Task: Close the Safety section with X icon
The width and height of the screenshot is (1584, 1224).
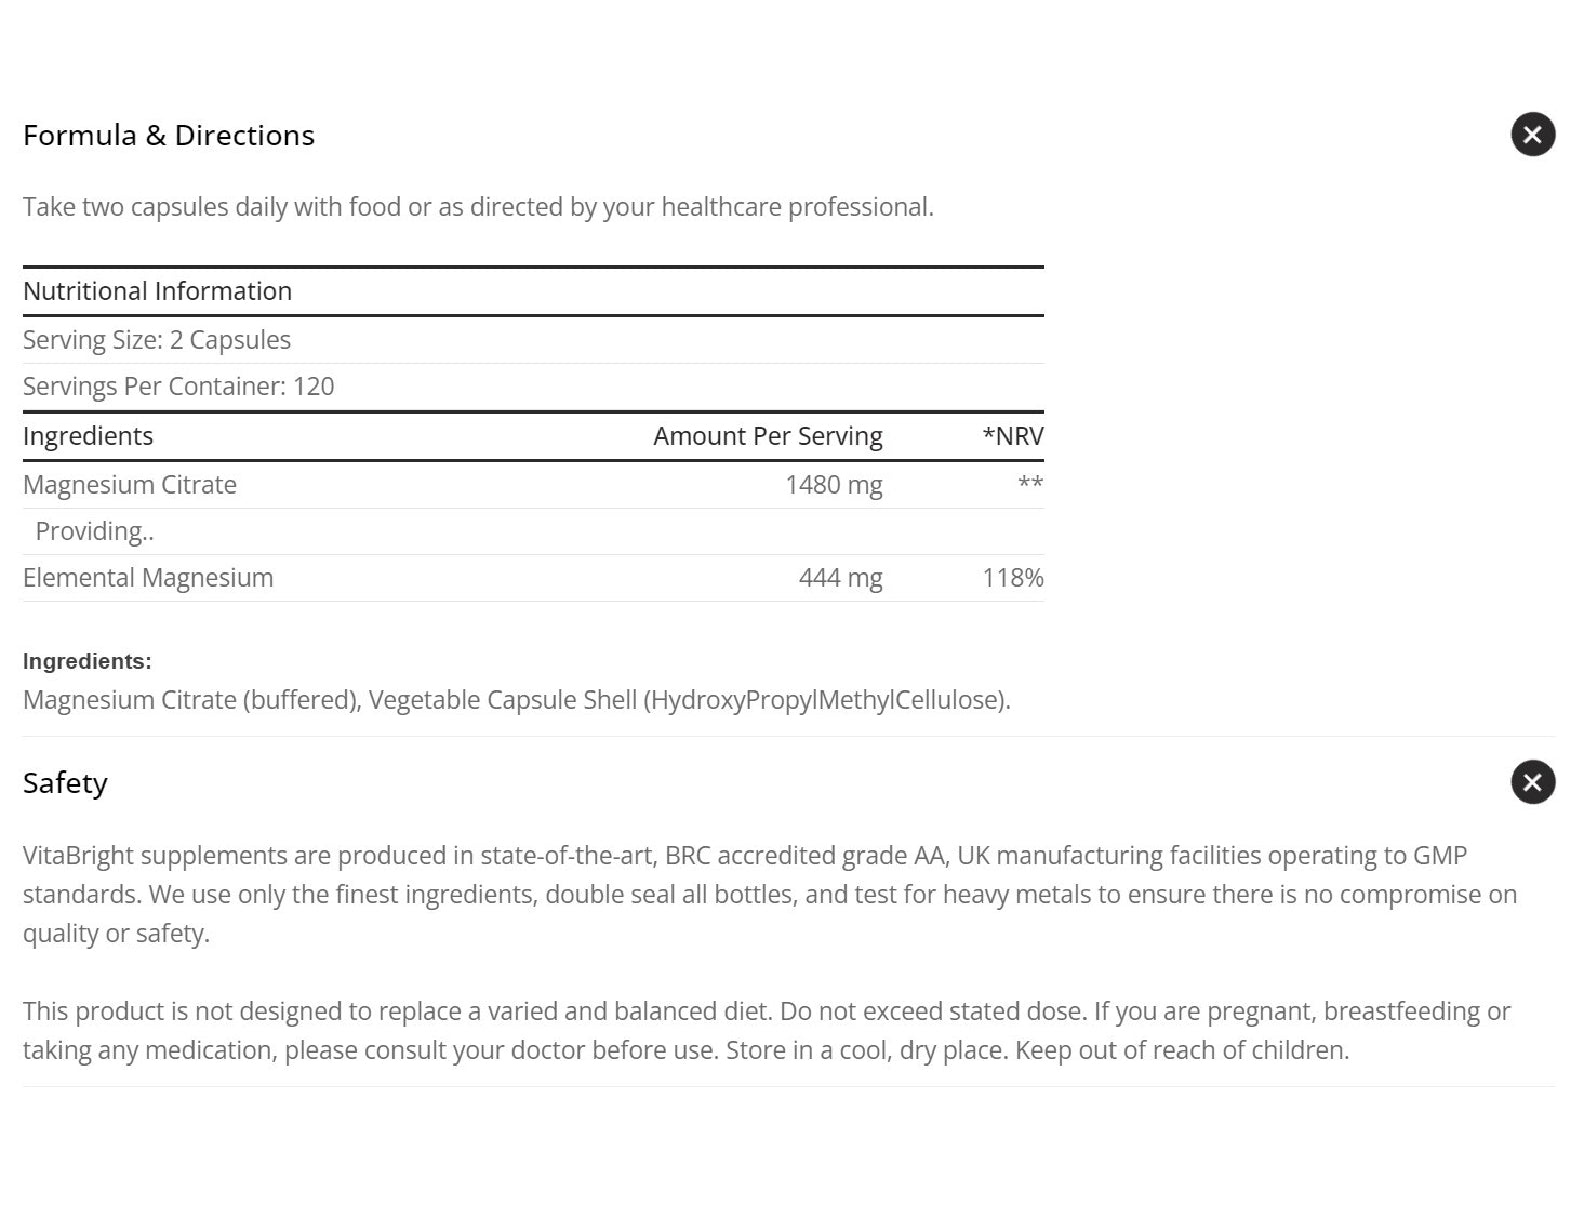Action: [x=1532, y=782]
